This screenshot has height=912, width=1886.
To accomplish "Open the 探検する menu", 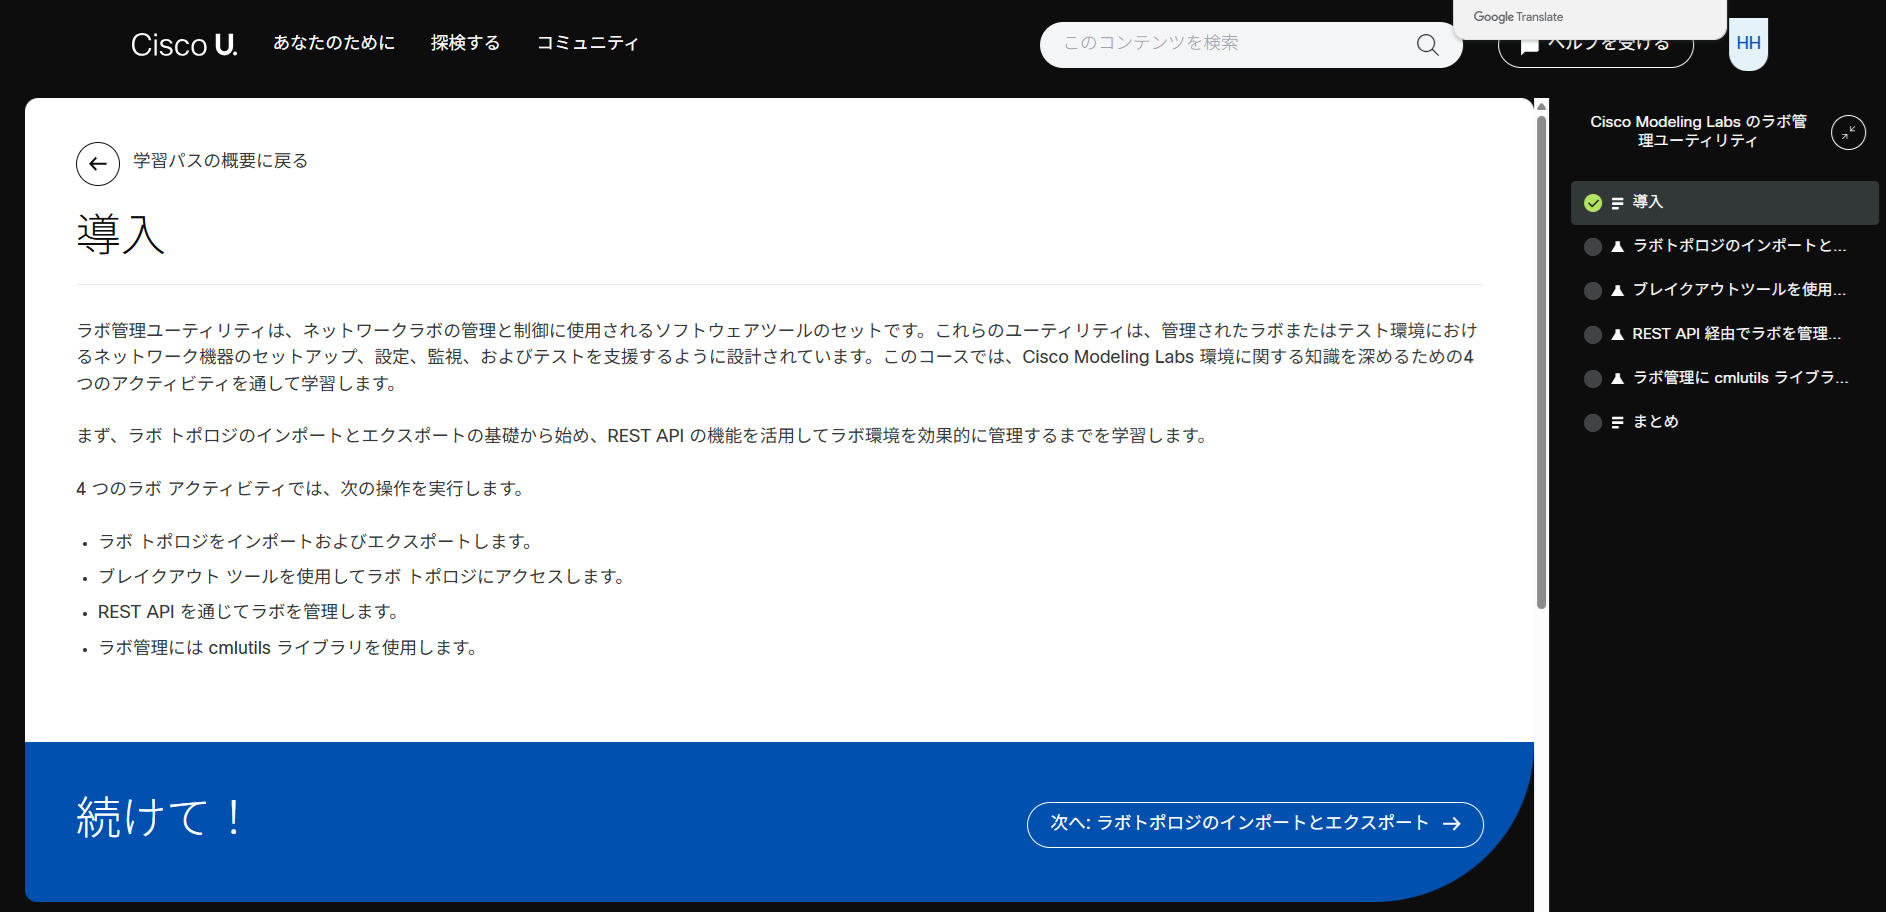I will tap(465, 43).
